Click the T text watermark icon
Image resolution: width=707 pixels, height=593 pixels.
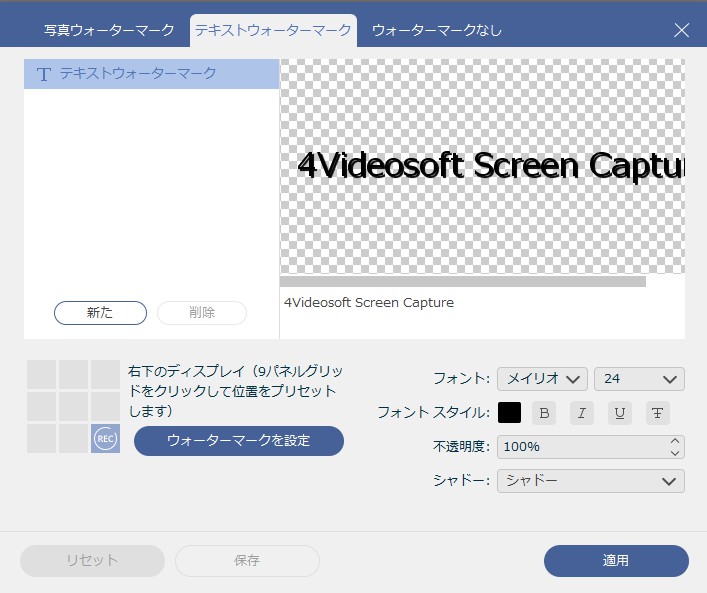(x=44, y=74)
